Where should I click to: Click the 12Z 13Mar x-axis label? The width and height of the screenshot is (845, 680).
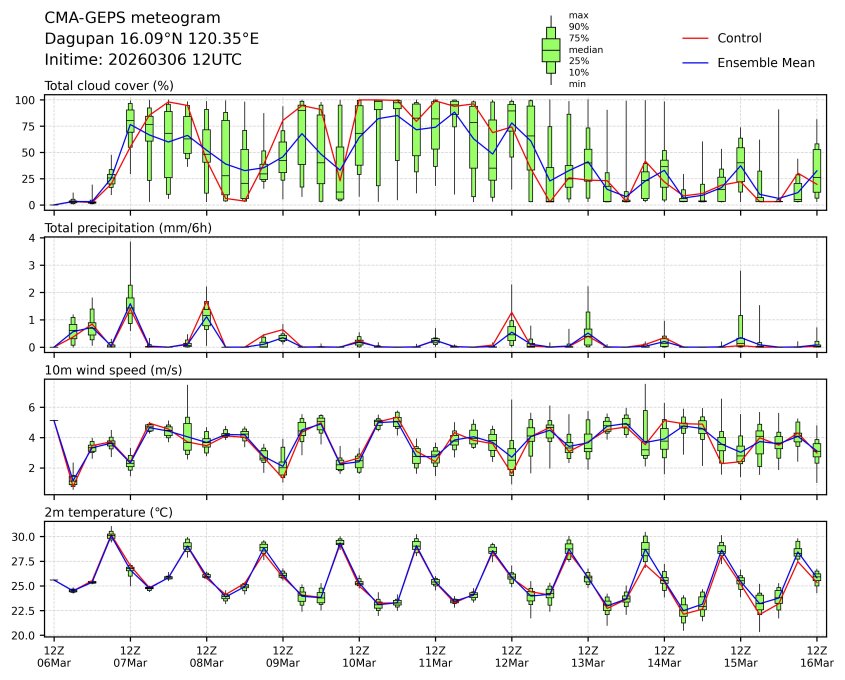pyautogui.click(x=588, y=657)
